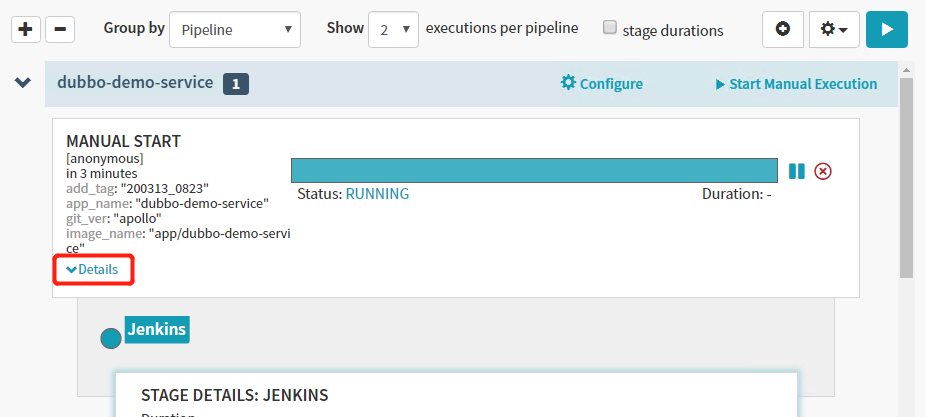Select the Jenkins stage label
The height and width of the screenshot is (417, 925).
157,329
